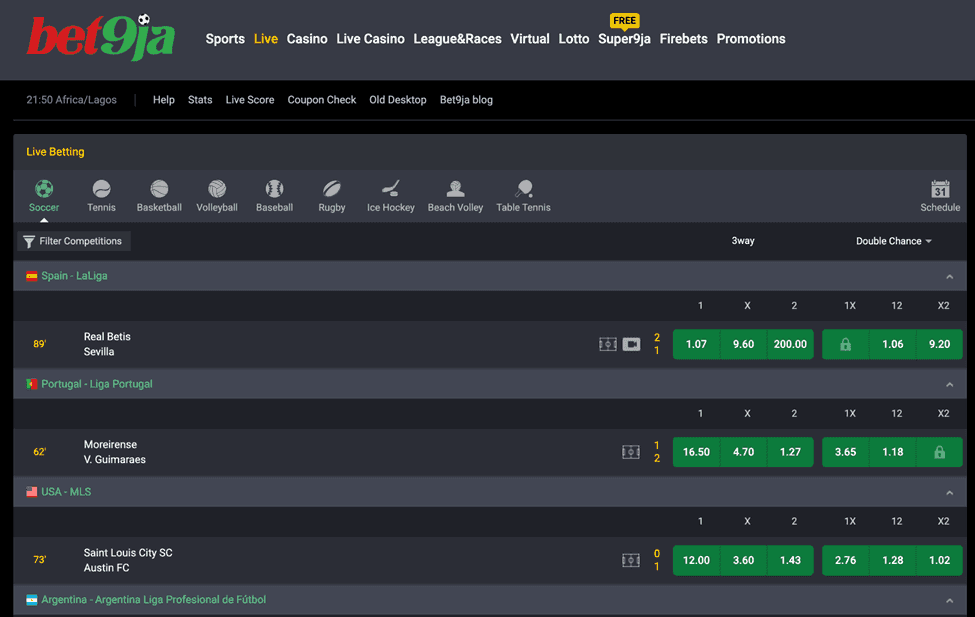Open USA - MLS competition link
Viewport: 975px width, 617px height.
[x=66, y=492]
